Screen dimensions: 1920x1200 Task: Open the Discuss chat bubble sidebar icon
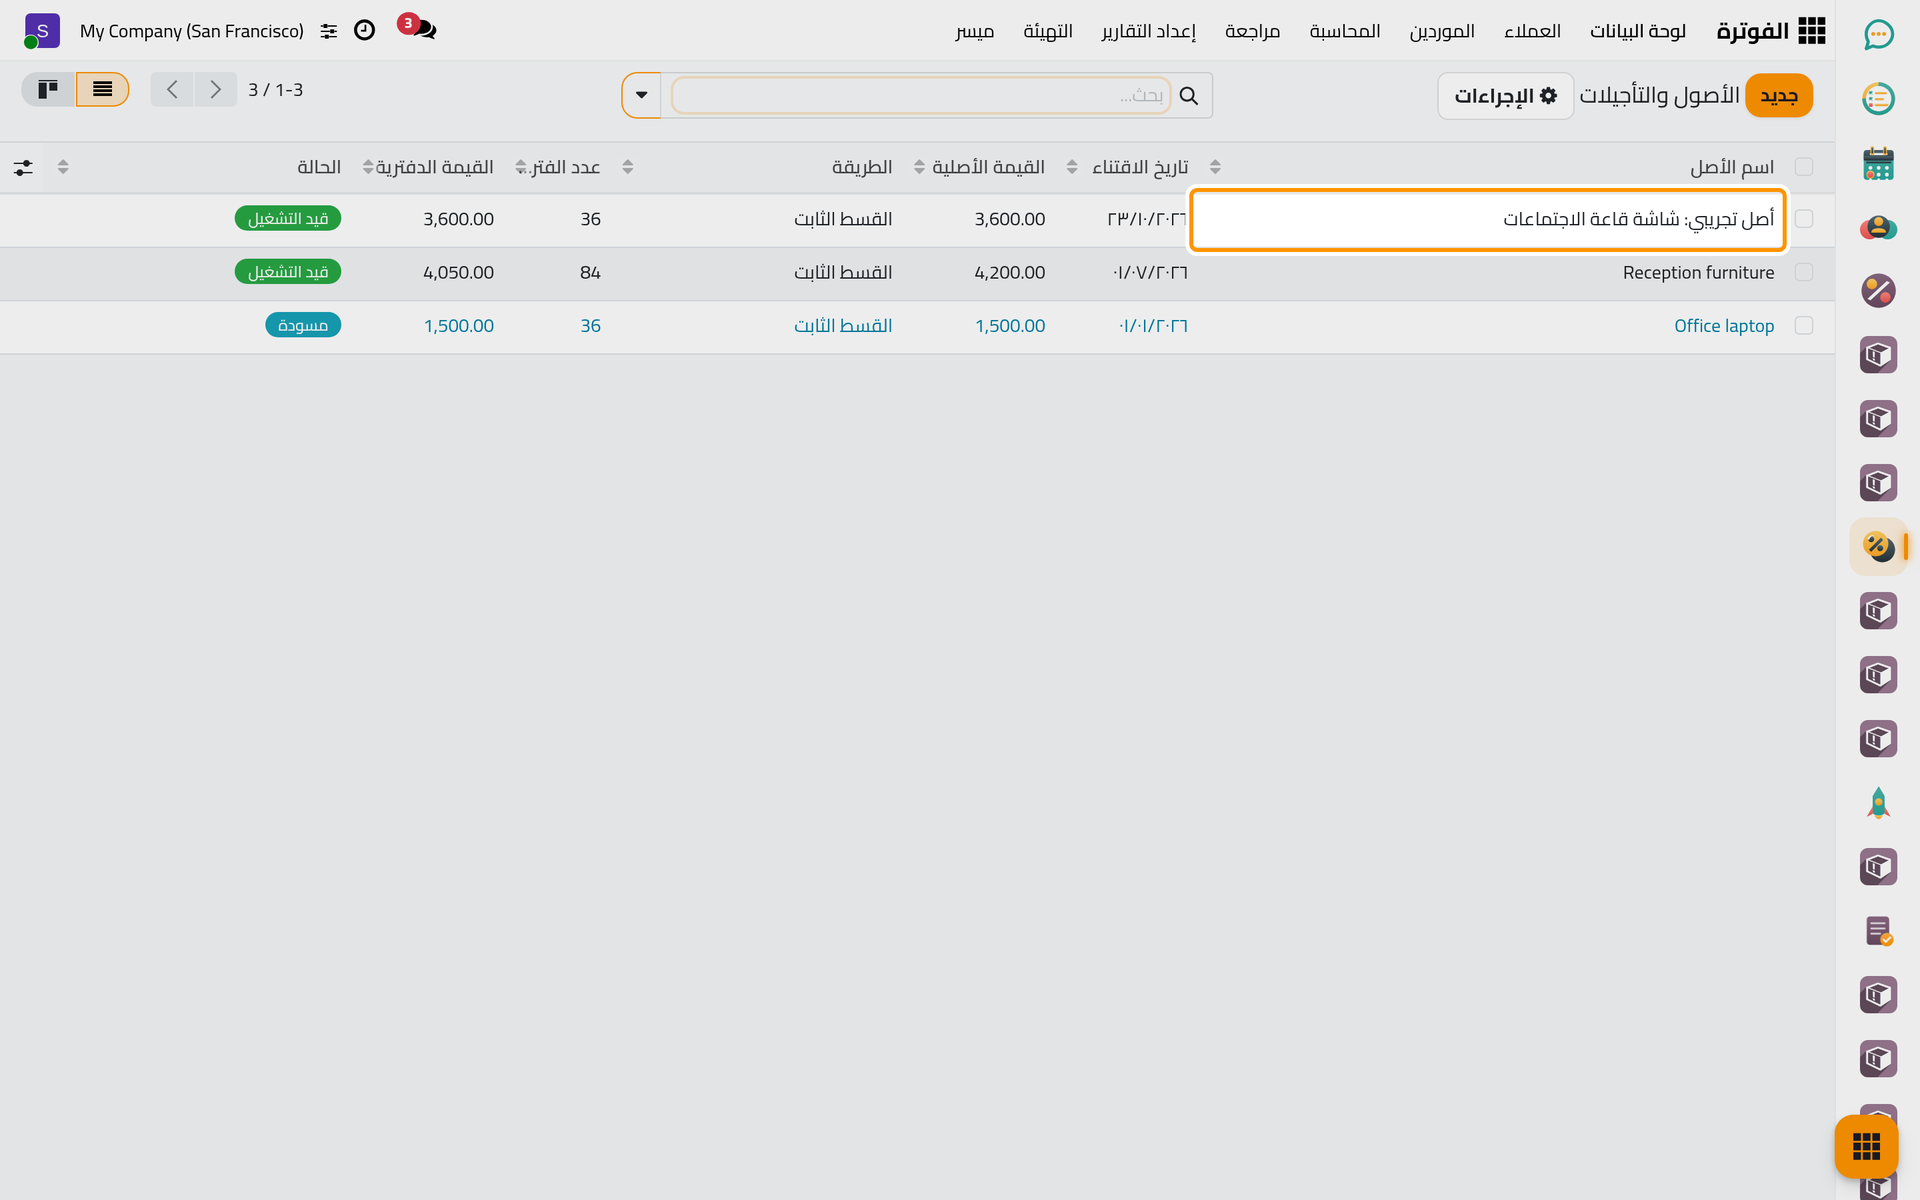pos(1878,35)
